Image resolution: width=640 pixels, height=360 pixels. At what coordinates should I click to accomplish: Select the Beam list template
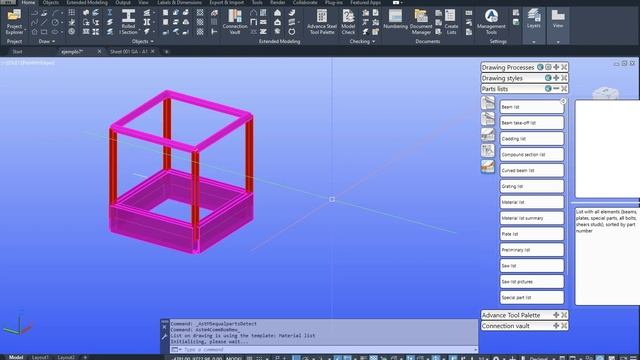tap(532, 107)
